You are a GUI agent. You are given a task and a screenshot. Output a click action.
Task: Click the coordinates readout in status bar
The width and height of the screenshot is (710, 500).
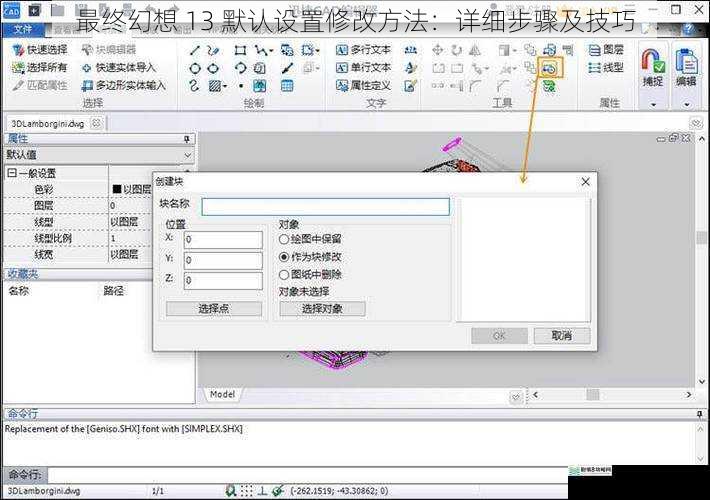[340, 491]
